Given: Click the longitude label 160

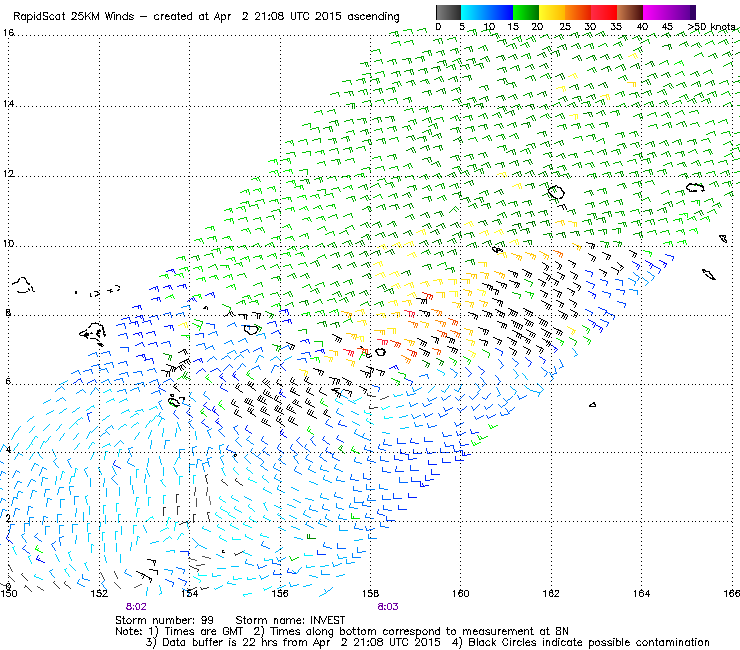Looking at the screenshot, I should [x=461, y=593].
